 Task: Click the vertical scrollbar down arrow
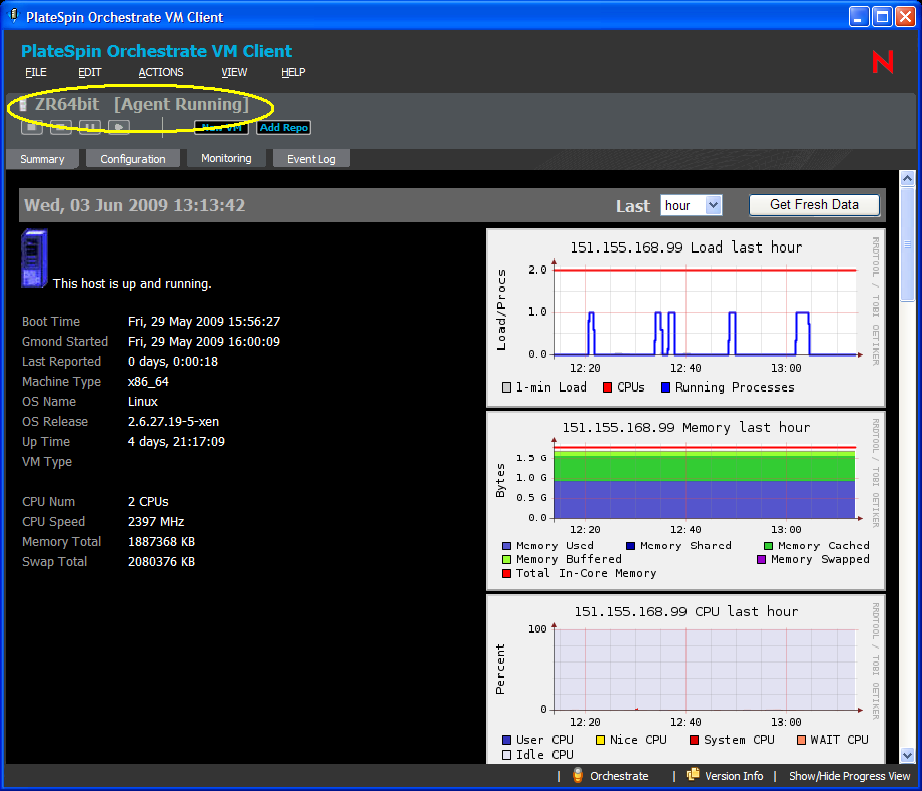pos(907,756)
